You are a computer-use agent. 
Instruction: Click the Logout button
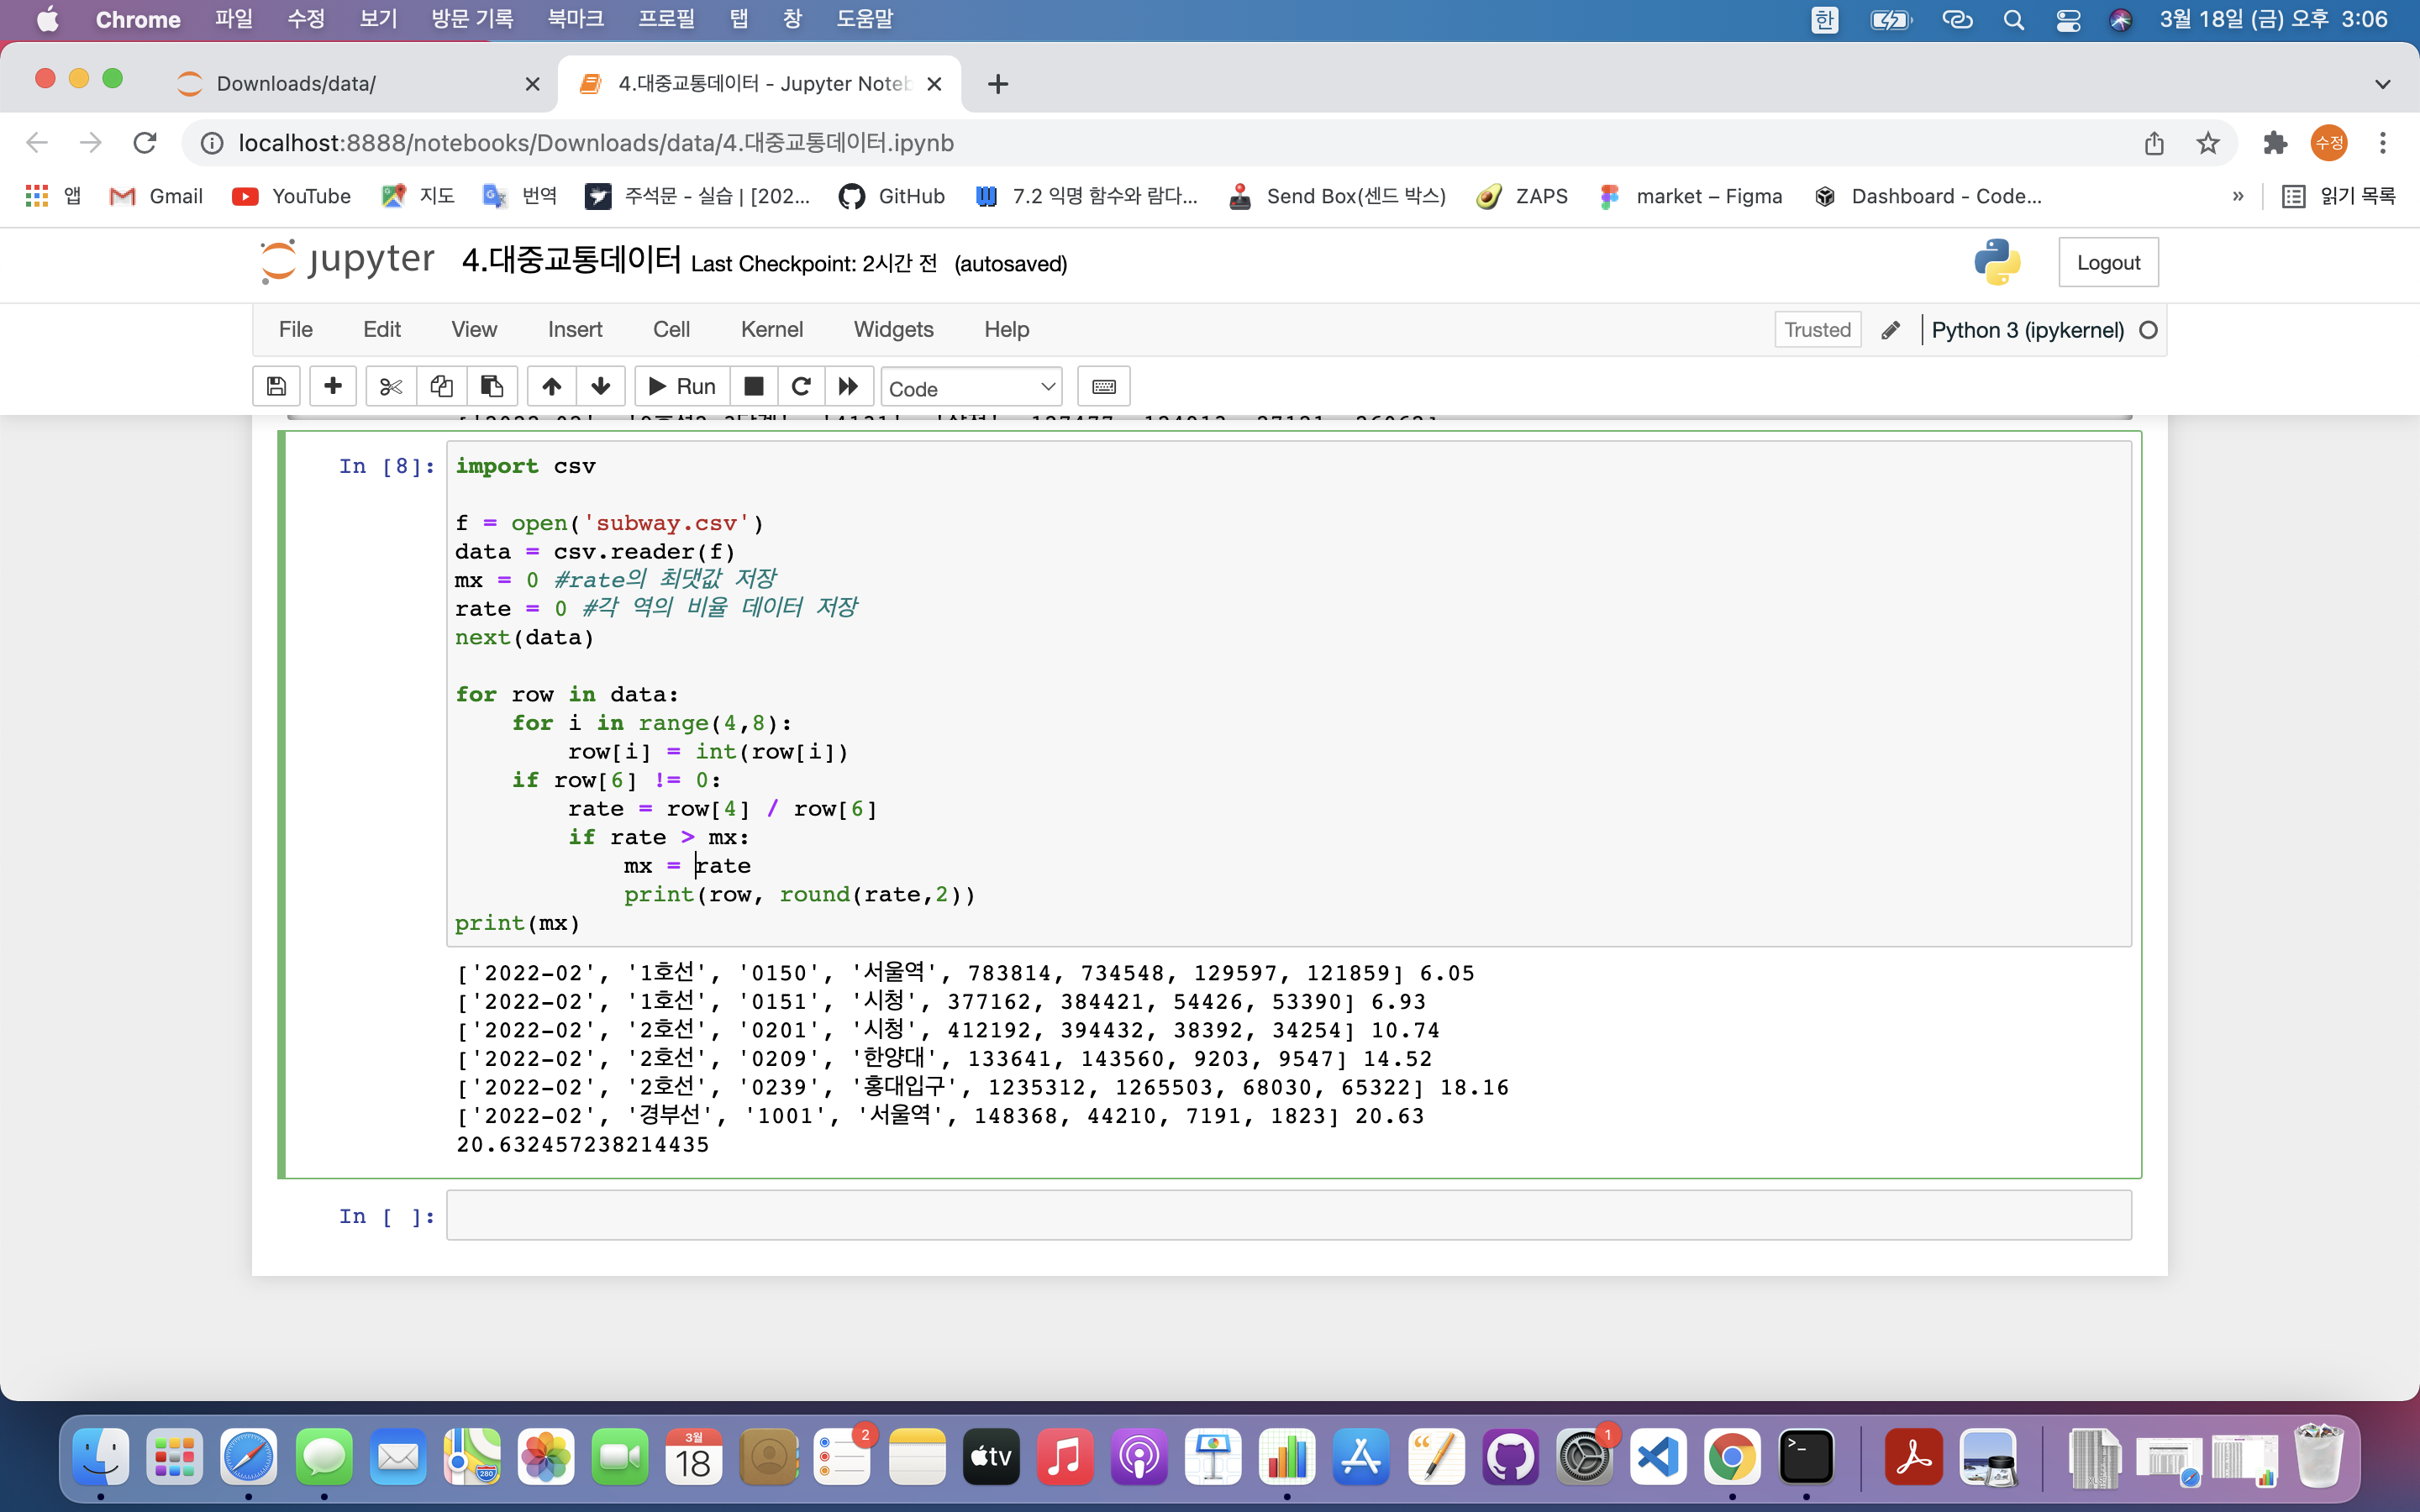[2108, 262]
